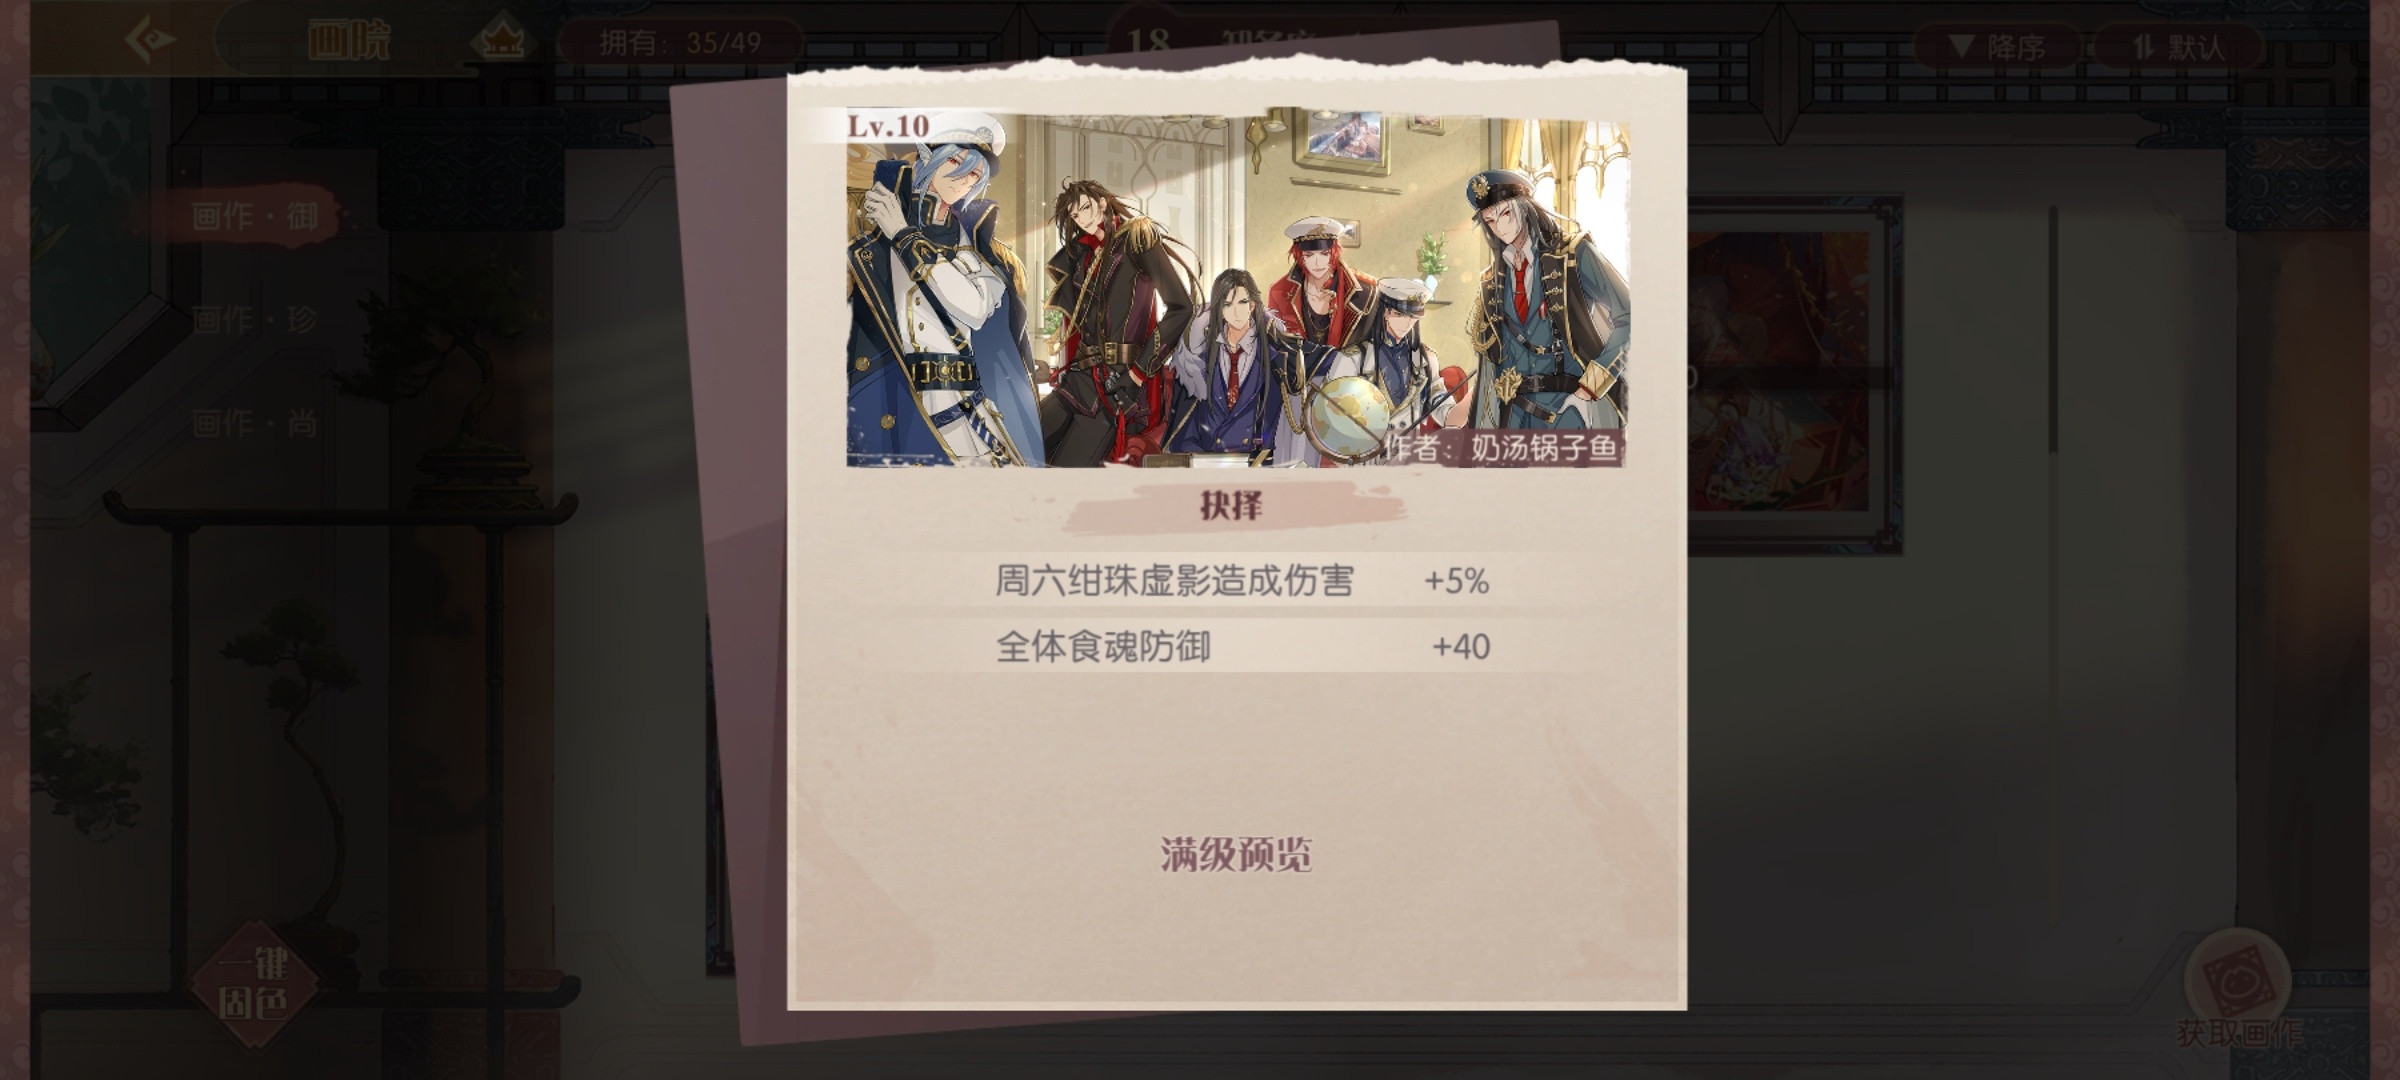This screenshot has height=1080, width=2400.
Task: Click the 画院 header title
Action: pos(348,43)
